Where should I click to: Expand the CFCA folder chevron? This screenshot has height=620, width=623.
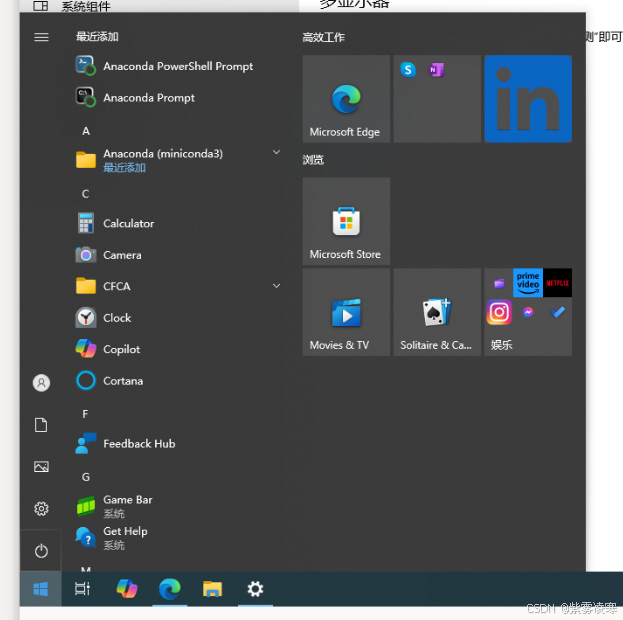click(277, 286)
